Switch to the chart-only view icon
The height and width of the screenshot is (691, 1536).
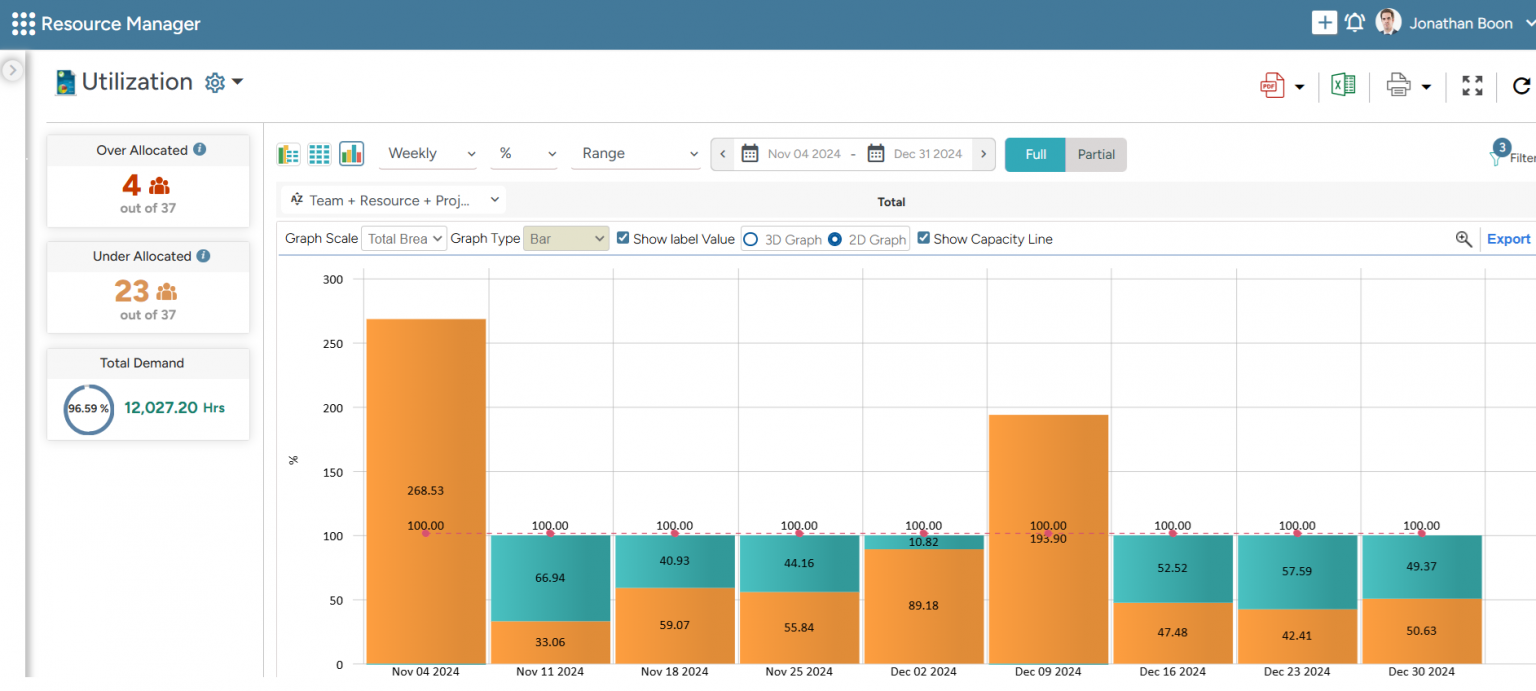[351, 153]
